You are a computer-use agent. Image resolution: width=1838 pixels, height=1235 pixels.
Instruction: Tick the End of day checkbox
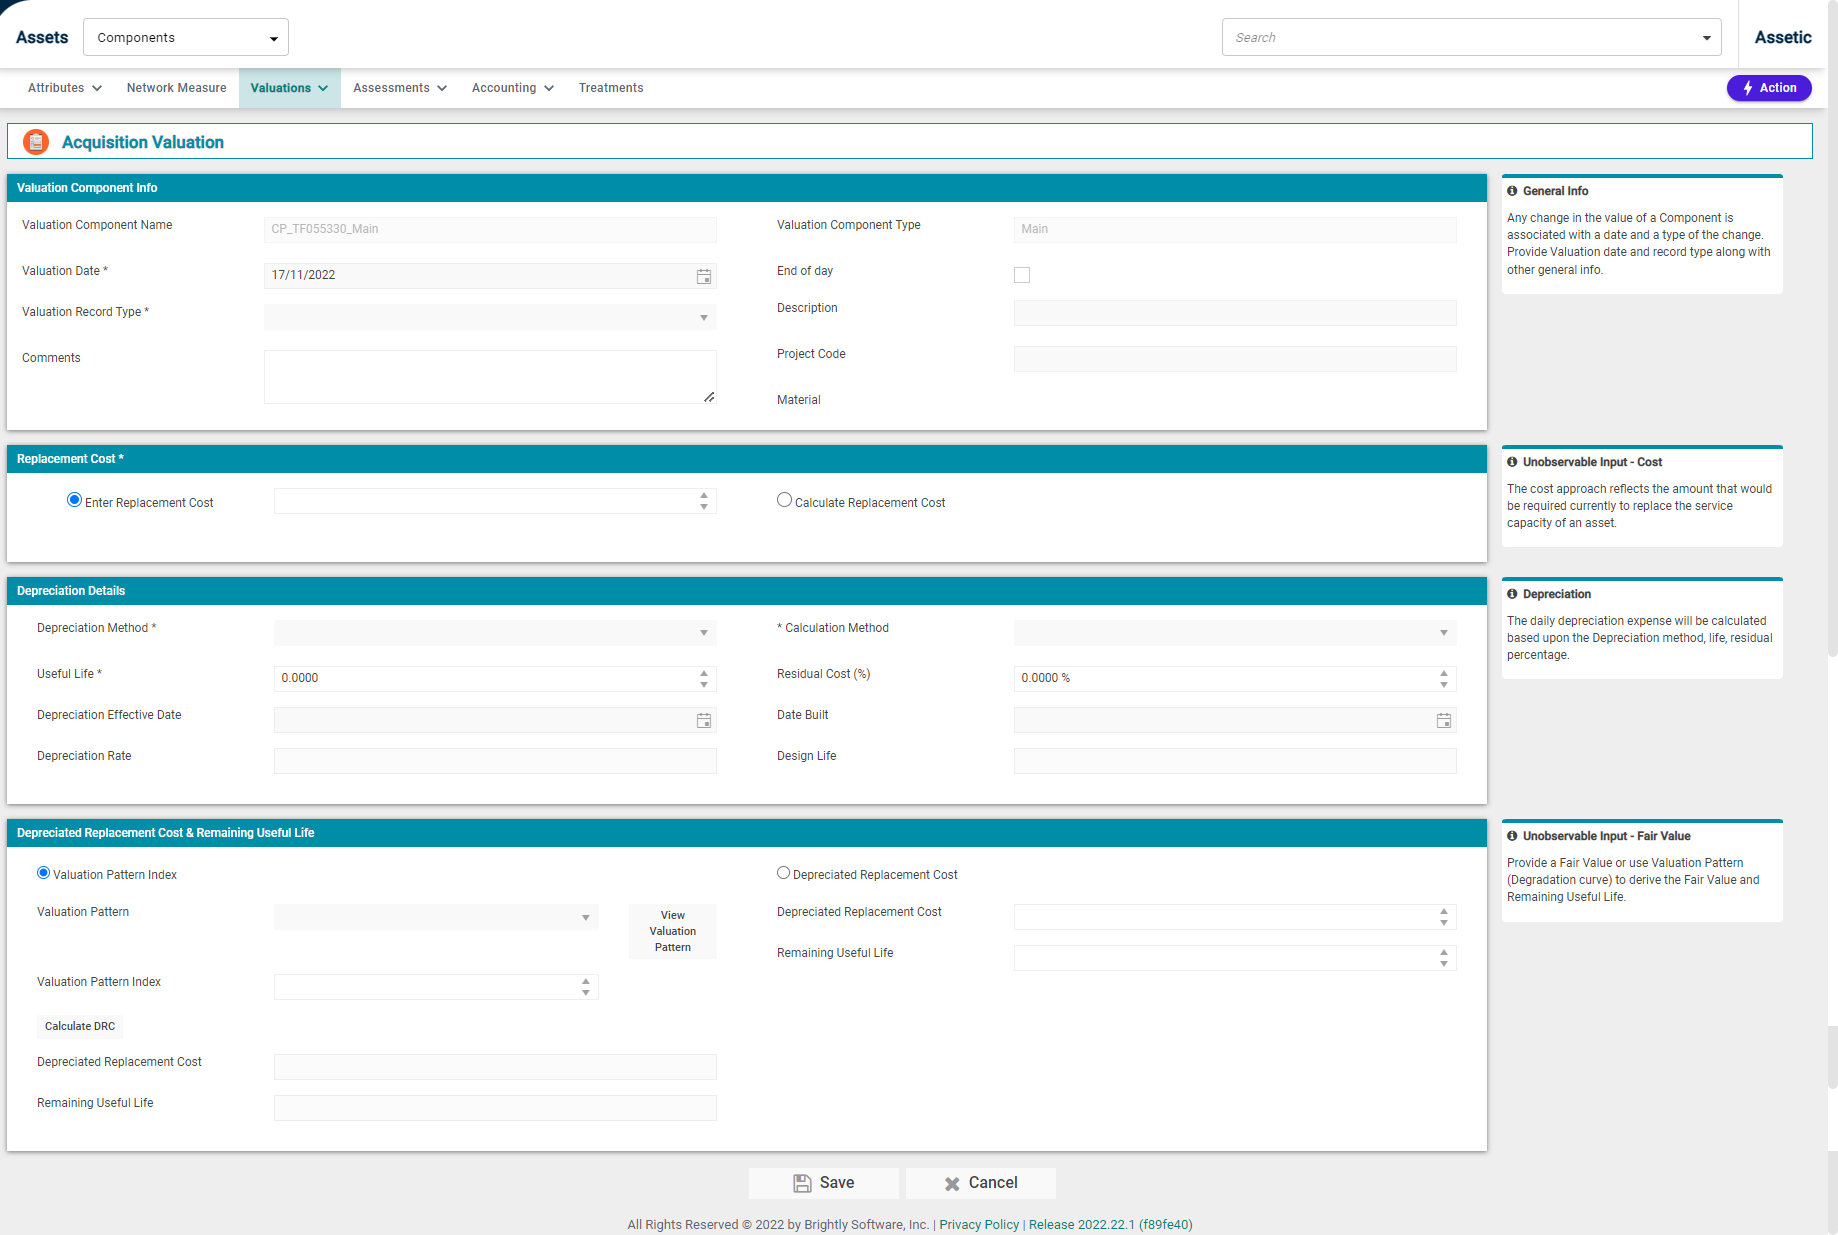point(1021,275)
